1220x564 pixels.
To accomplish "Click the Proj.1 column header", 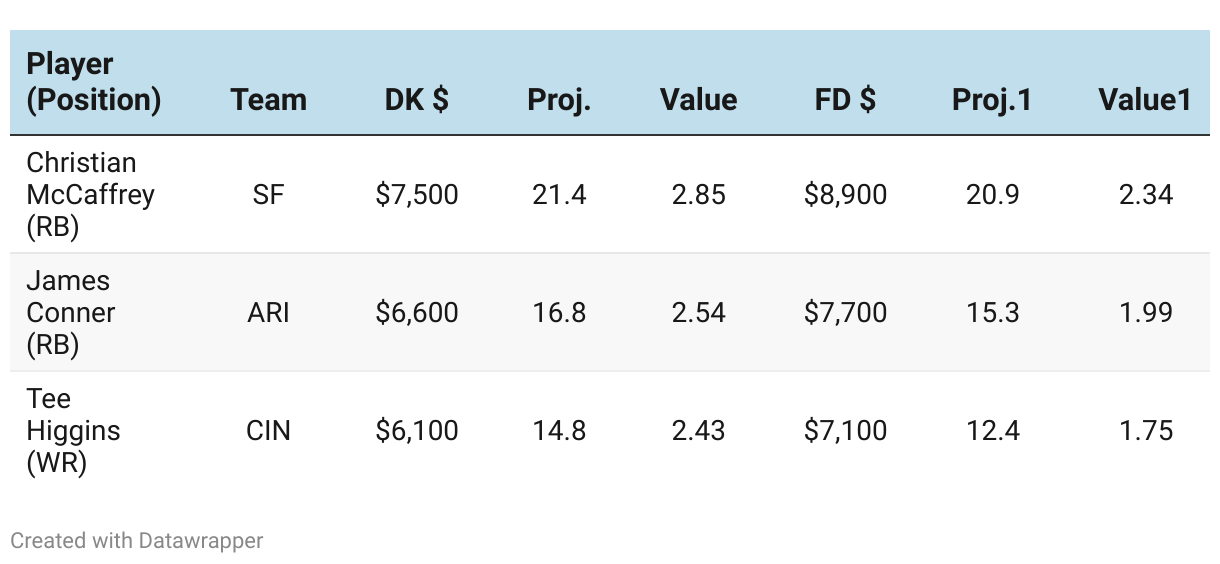I will (992, 99).
